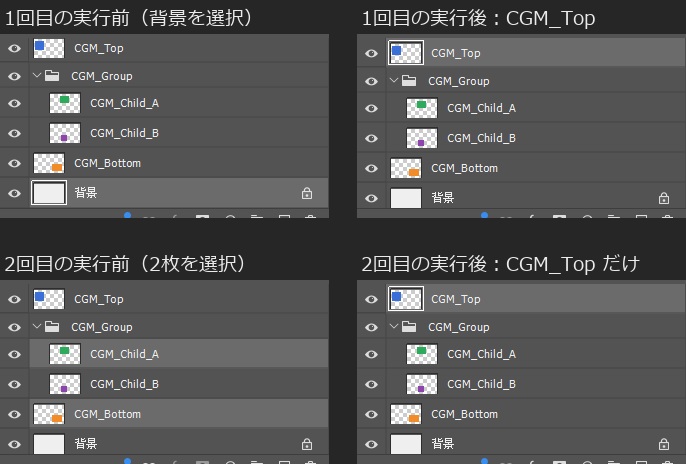
Task: Select CGM_Bottom thumbnail in 1回目の実行後 panel
Action: tap(406, 168)
